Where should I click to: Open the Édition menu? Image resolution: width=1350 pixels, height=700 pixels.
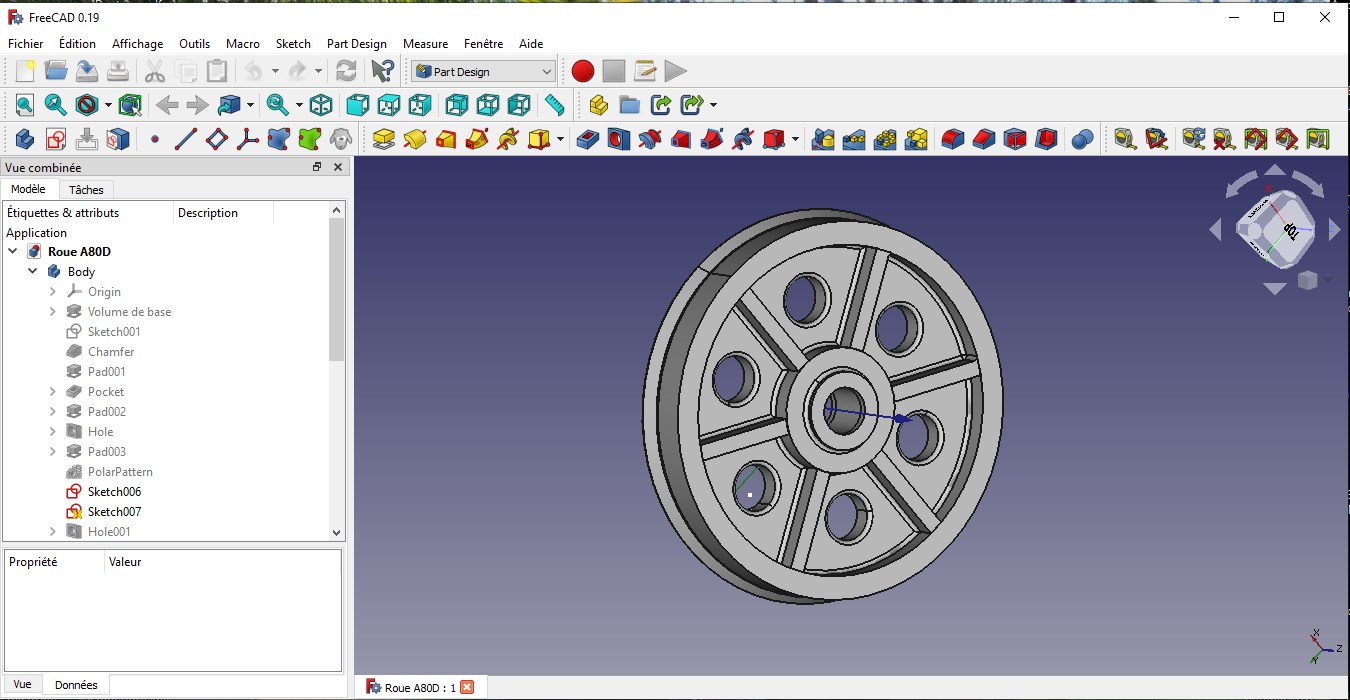(x=77, y=44)
